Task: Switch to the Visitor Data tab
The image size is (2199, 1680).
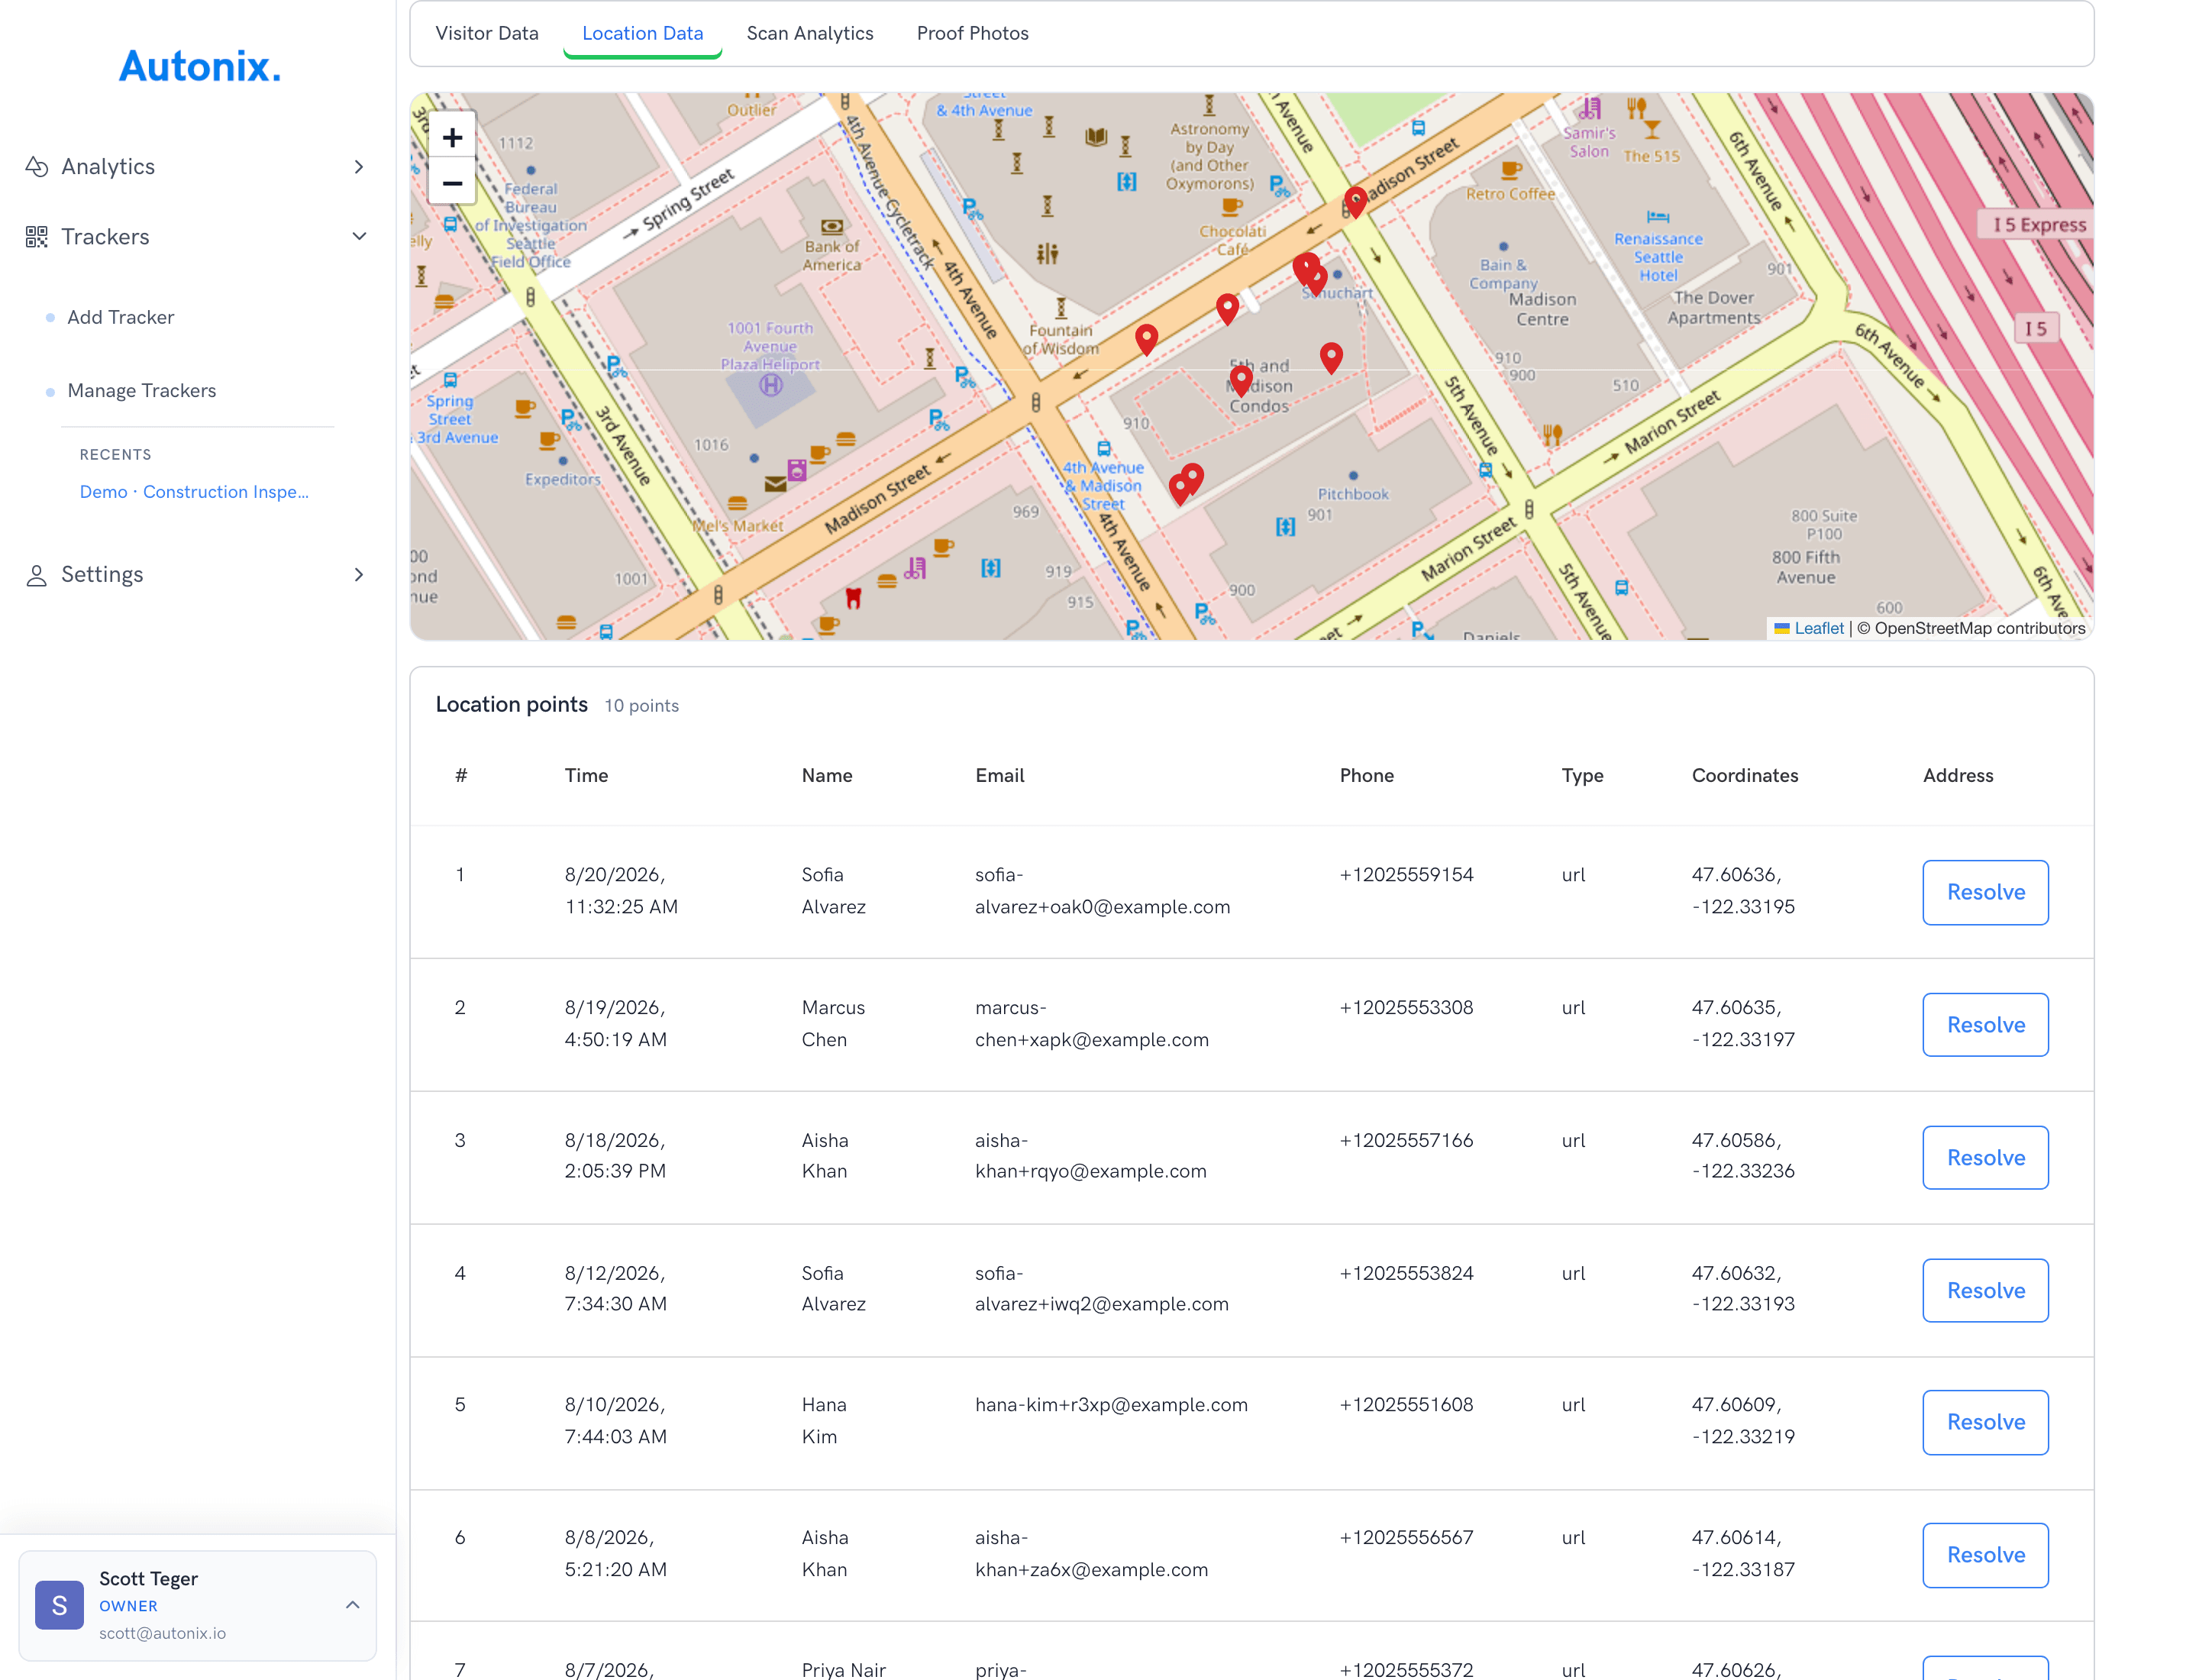Action: [x=487, y=33]
